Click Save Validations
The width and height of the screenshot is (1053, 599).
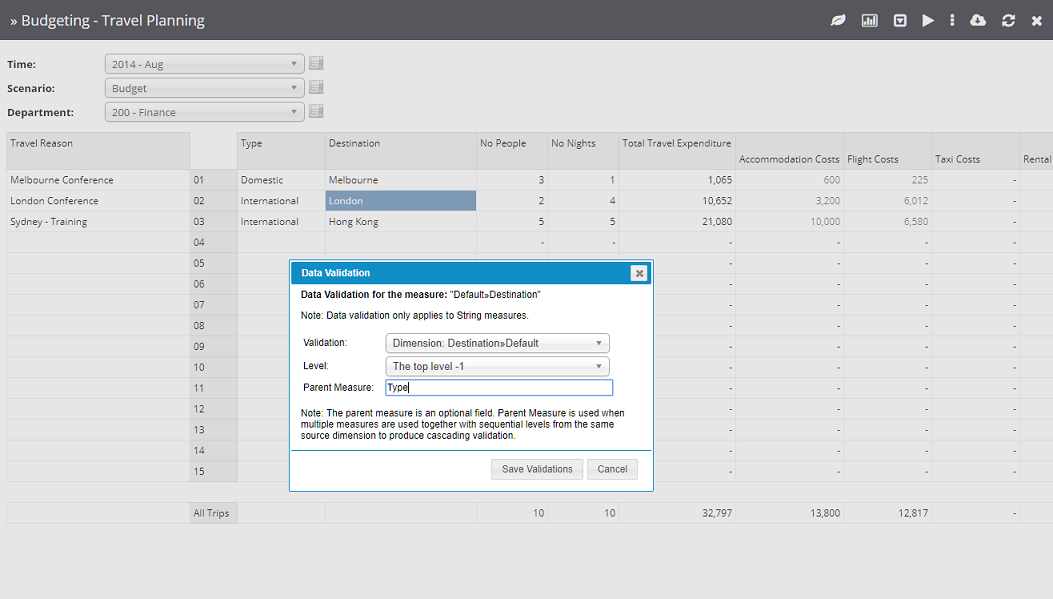point(536,469)
